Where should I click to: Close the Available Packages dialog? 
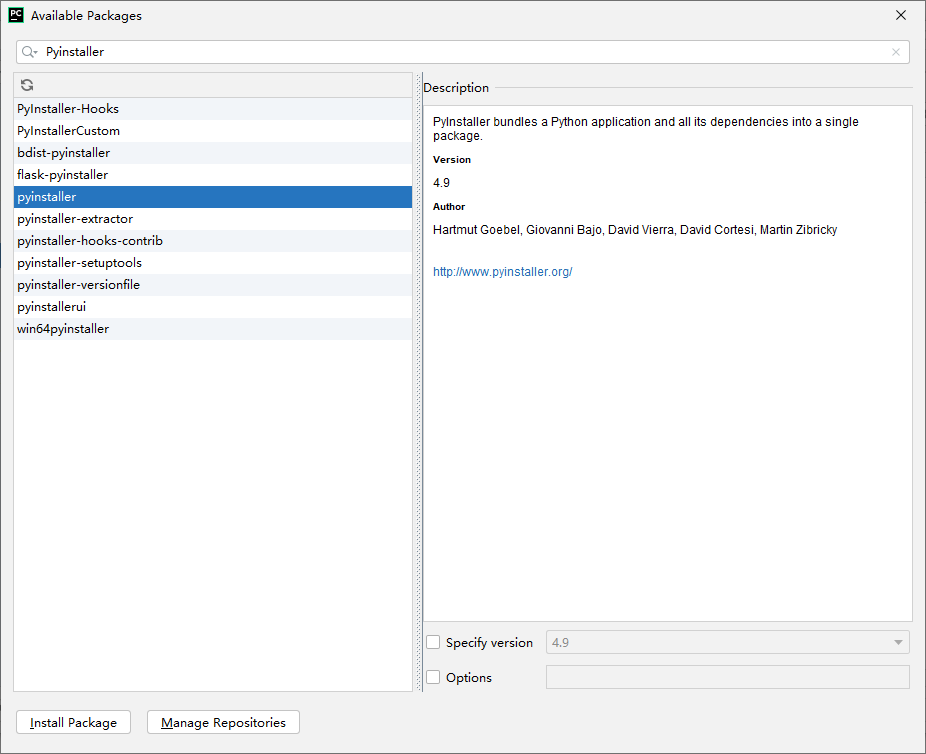click(x=901, y=15)
